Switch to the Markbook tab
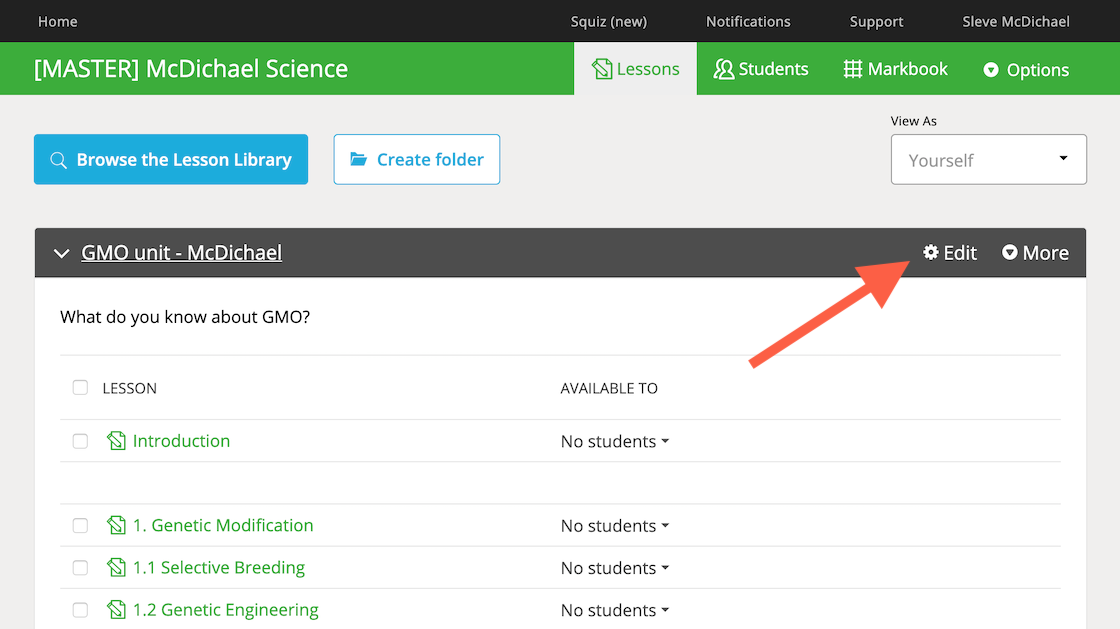 tap(896, 69)
